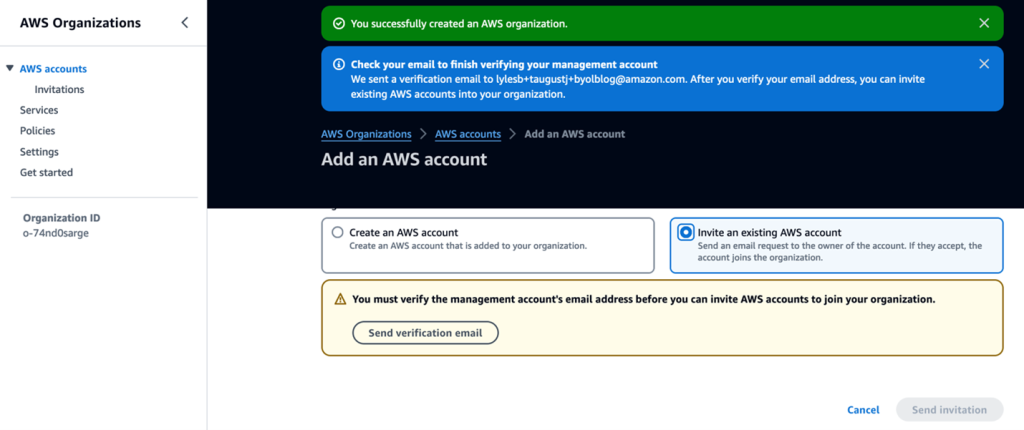Click the info icon in blue banner
Screen dimensions: 1024x430
[x=338, y=65]
